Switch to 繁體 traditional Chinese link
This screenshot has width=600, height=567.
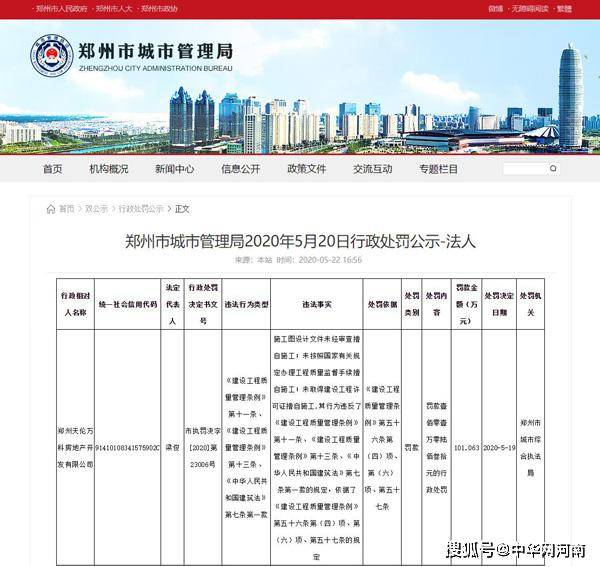564,8
